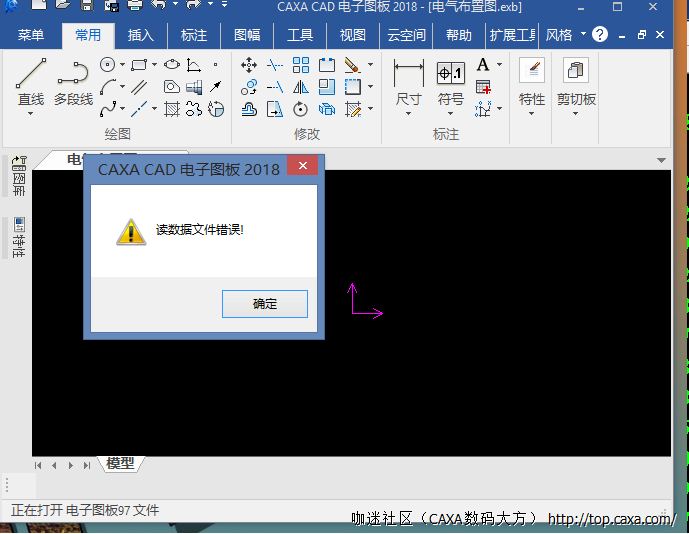The height and width of the screenshot is (534, 689).
Task: Switch to the 标注 ribbon tab
Action: pyautogui.click(x=194, y=35)
